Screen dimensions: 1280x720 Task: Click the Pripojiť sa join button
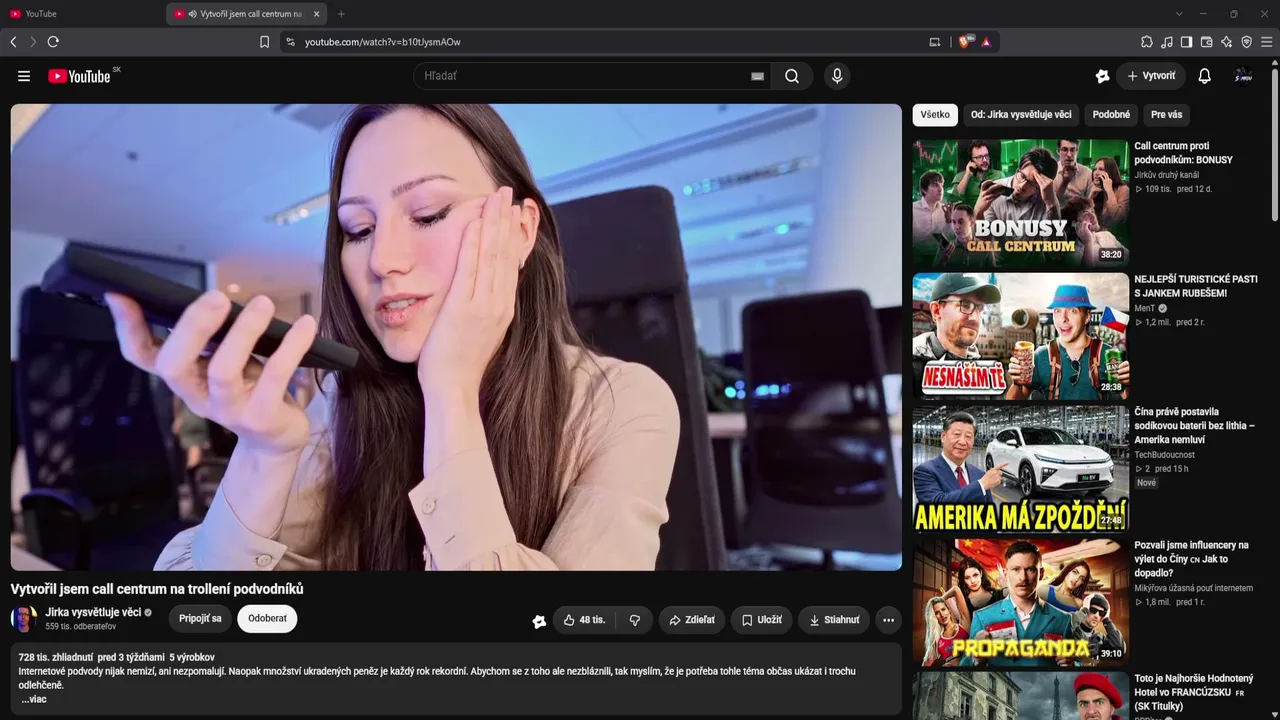(x=200, y=619)
